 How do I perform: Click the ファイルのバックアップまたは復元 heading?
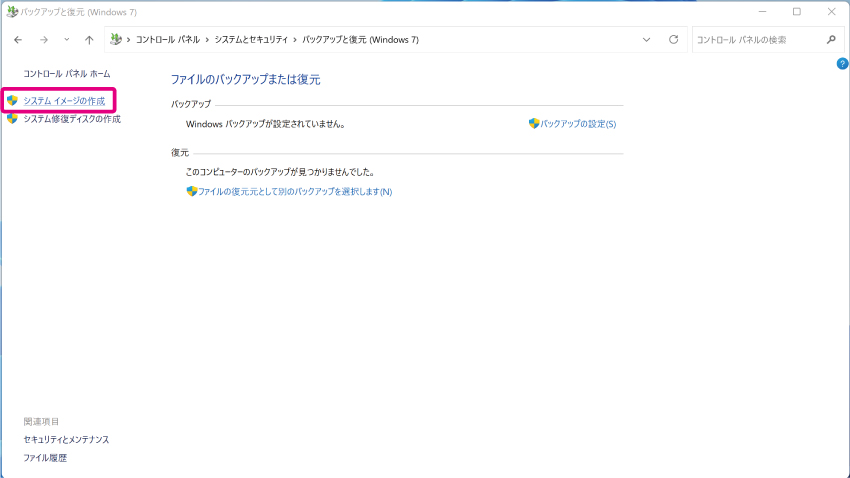click(246, 80)
